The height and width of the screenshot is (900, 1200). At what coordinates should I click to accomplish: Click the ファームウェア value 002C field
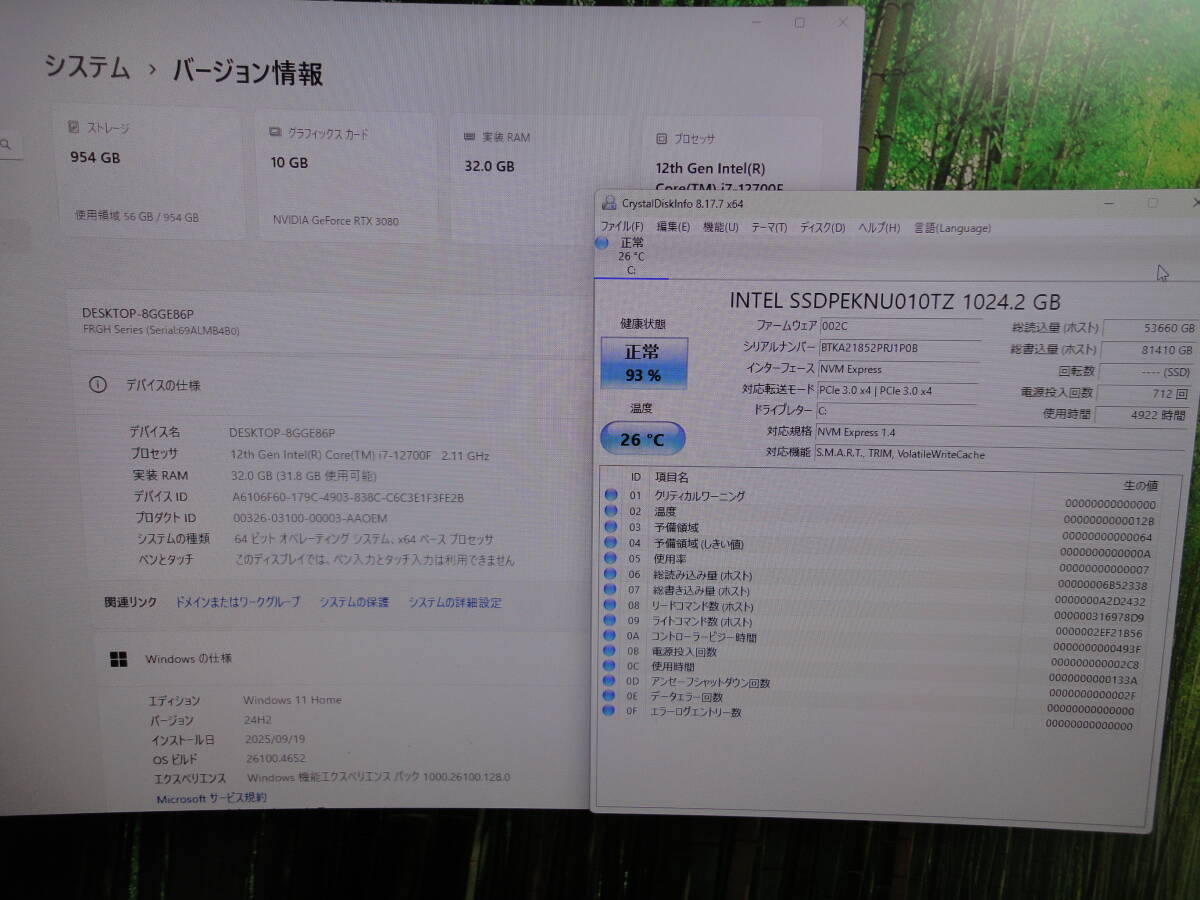900,326
